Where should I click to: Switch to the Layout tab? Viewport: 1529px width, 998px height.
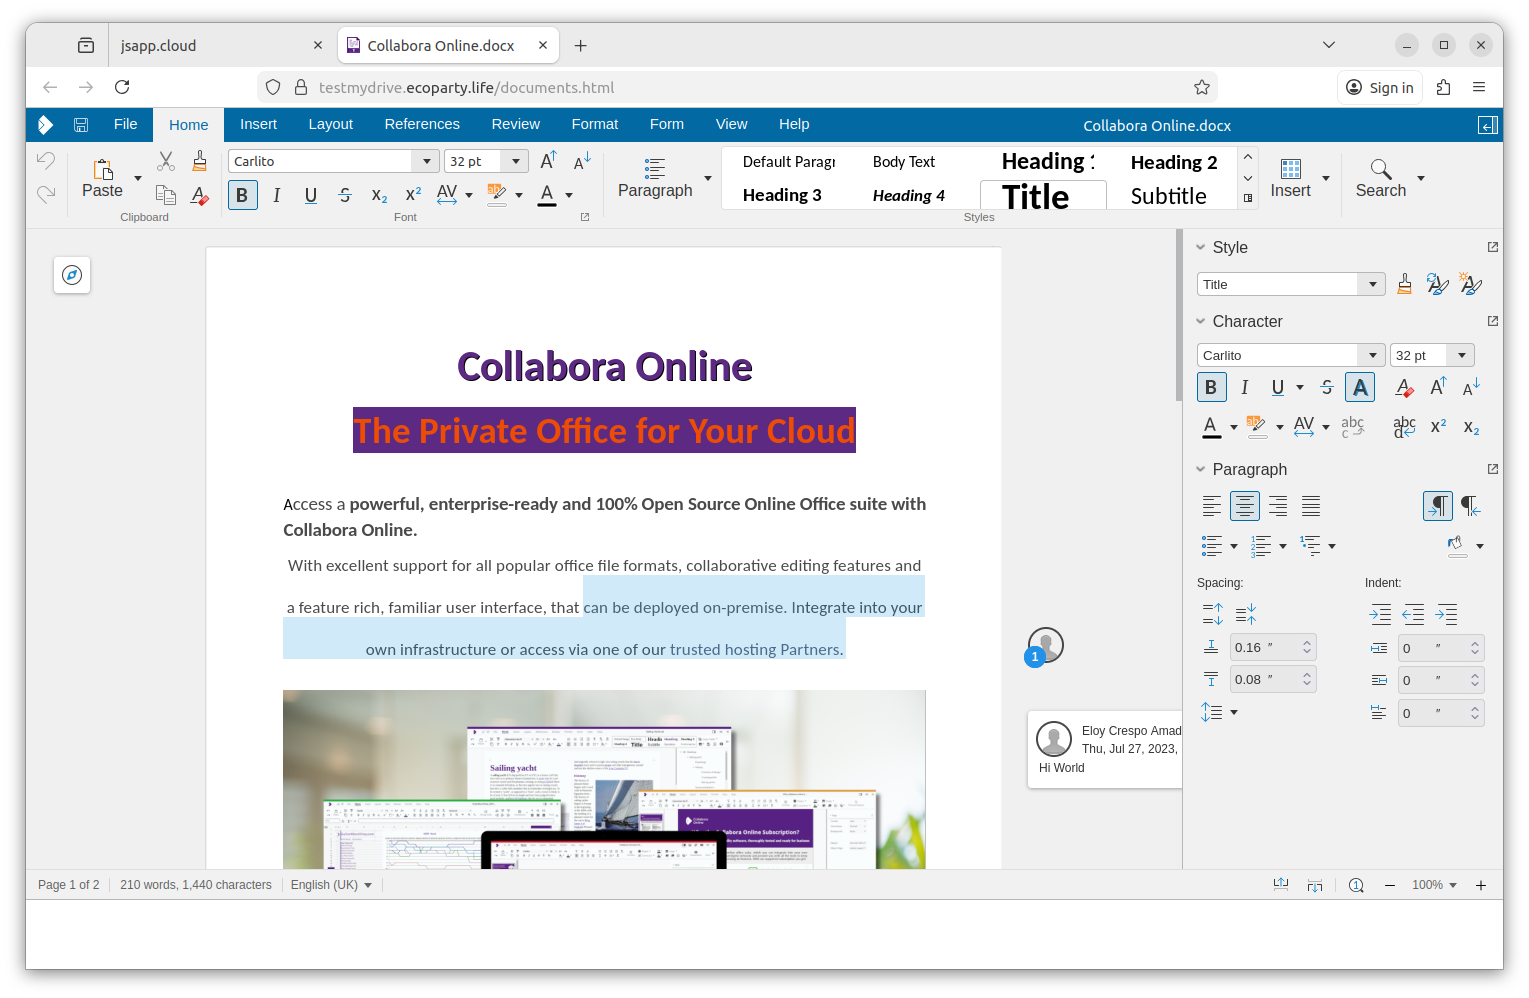click(330, 124)
